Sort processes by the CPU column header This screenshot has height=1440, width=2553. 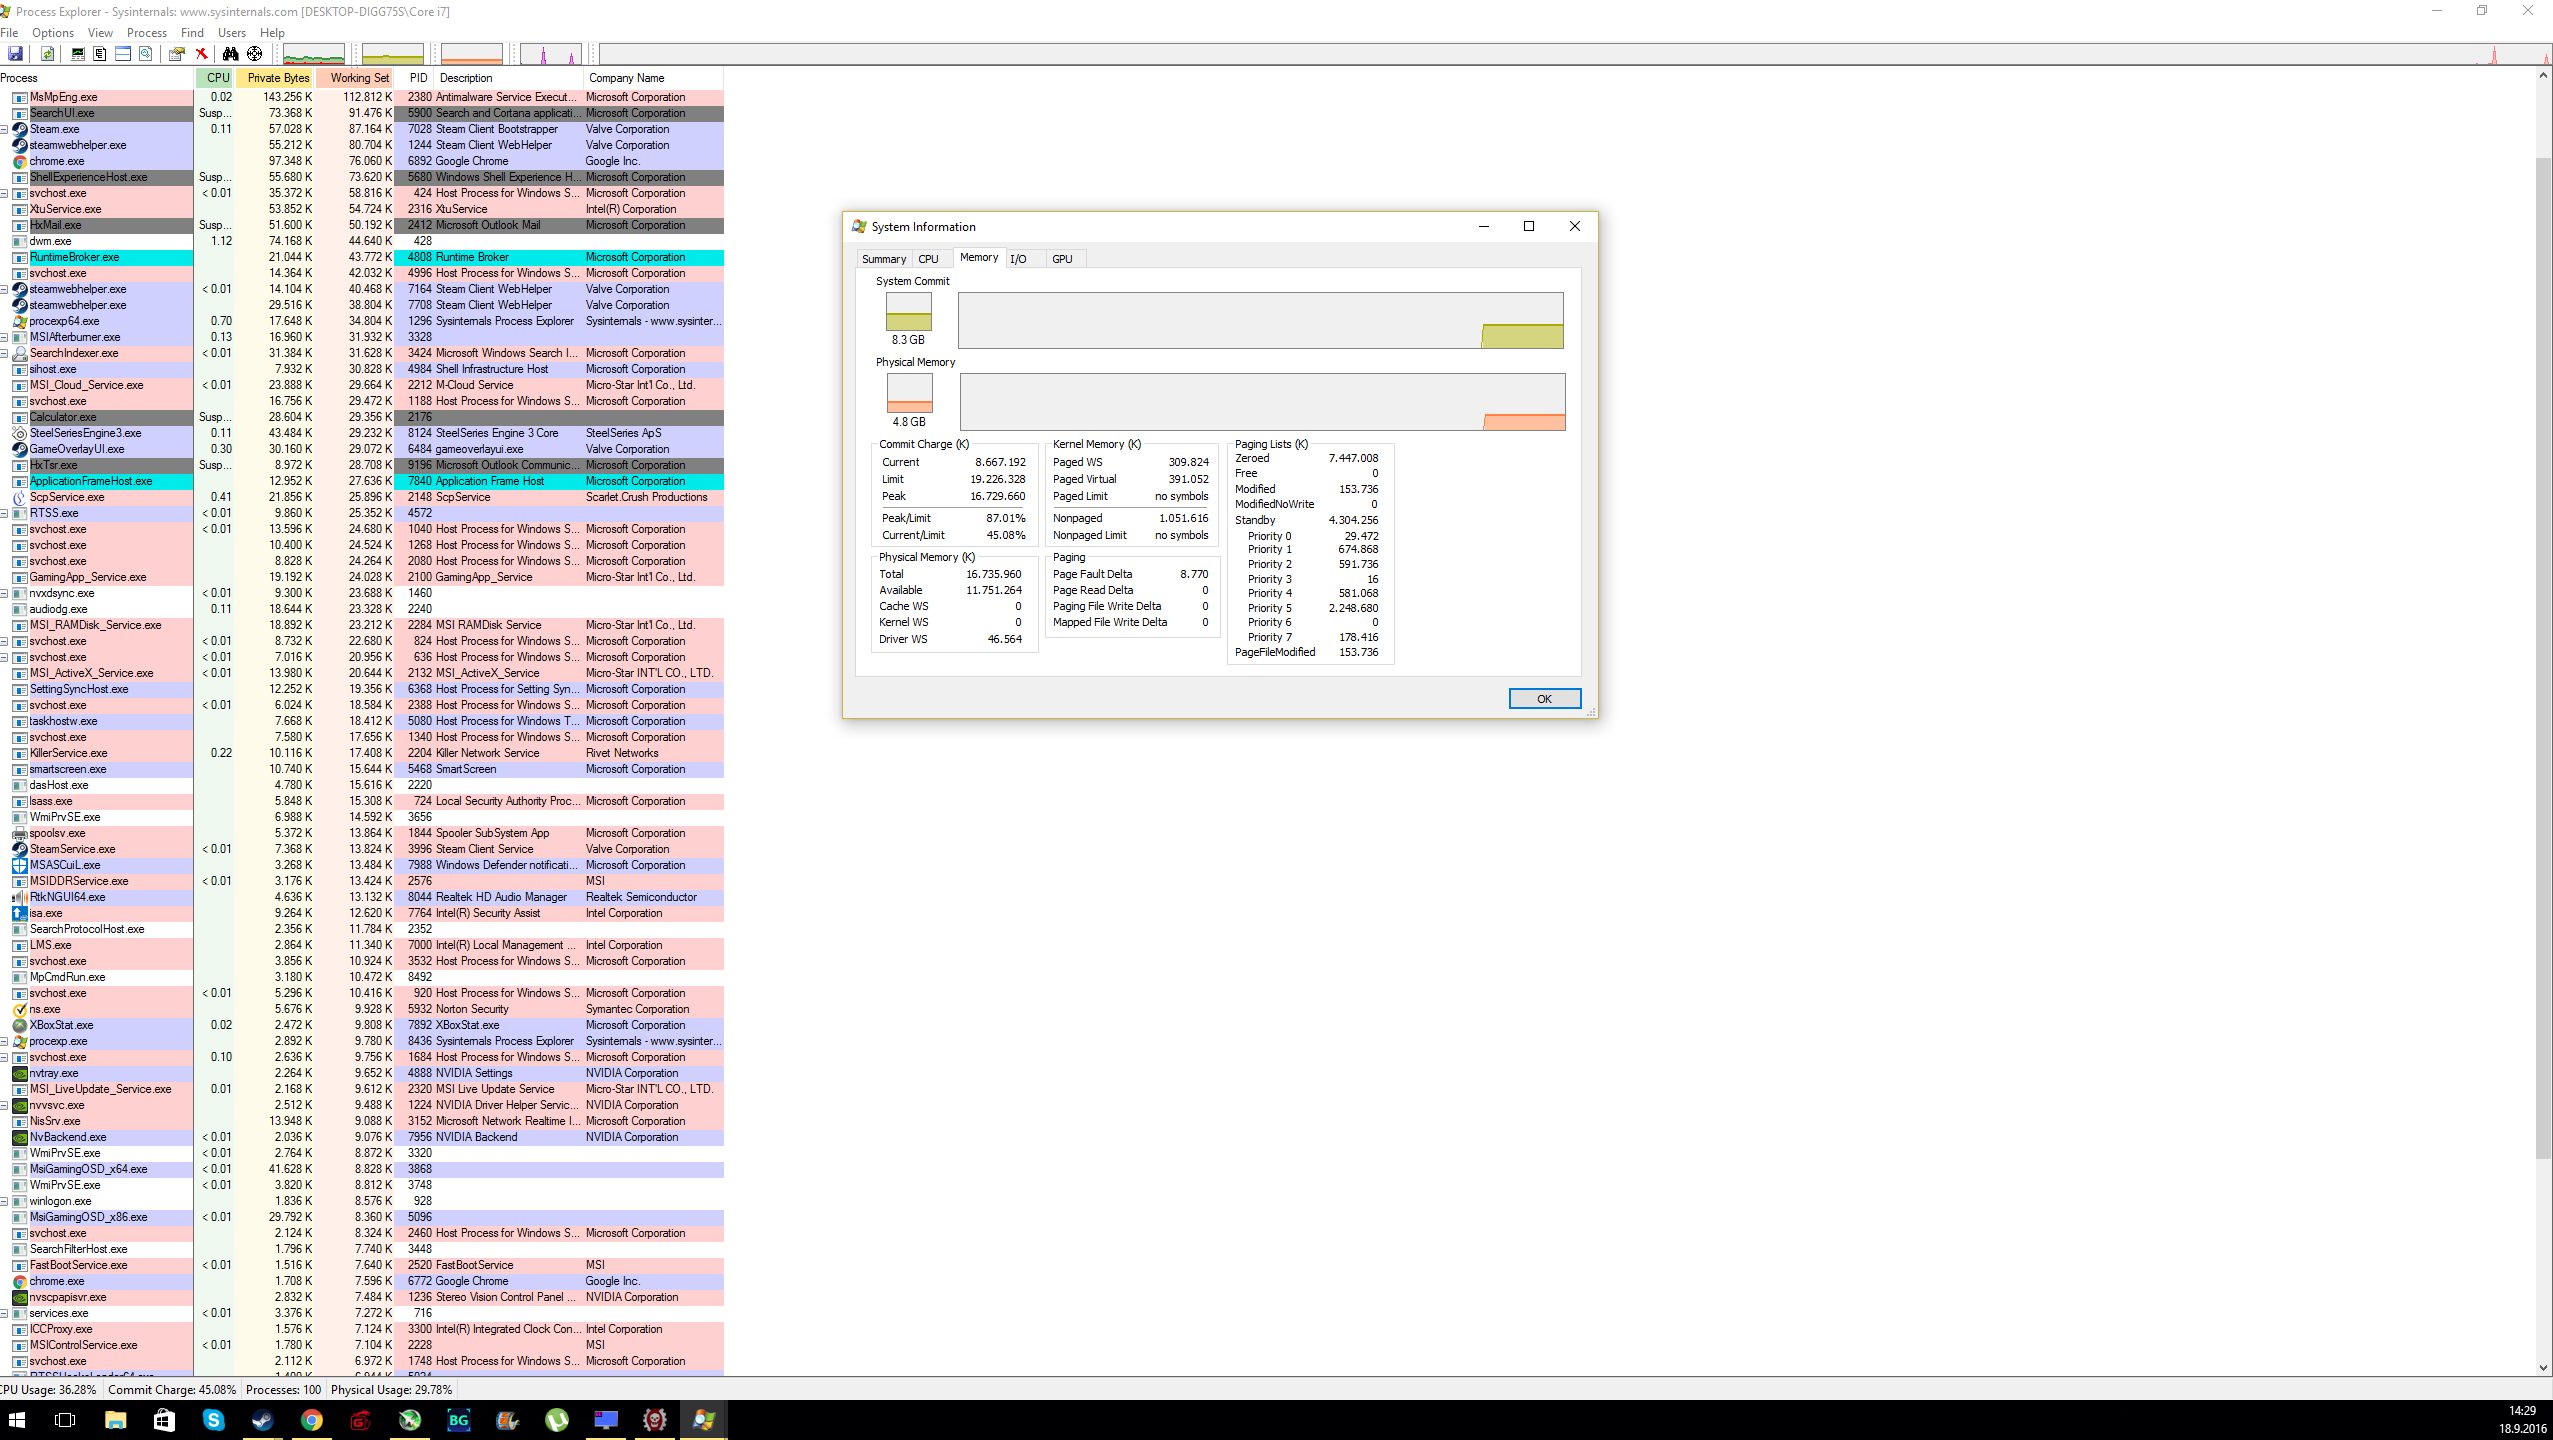point(217,77)
